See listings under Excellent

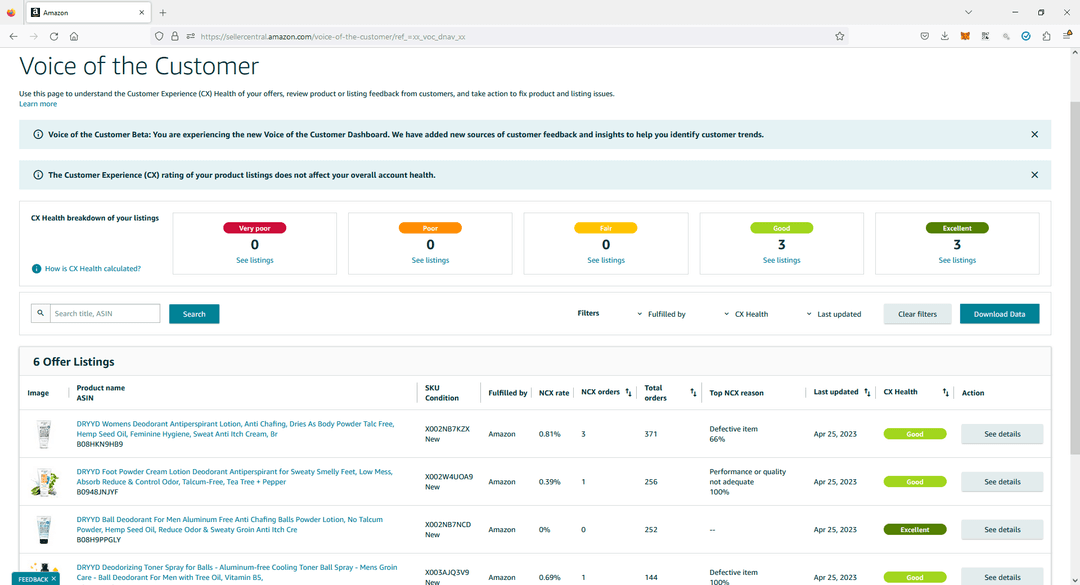click(x=957, y=260)
